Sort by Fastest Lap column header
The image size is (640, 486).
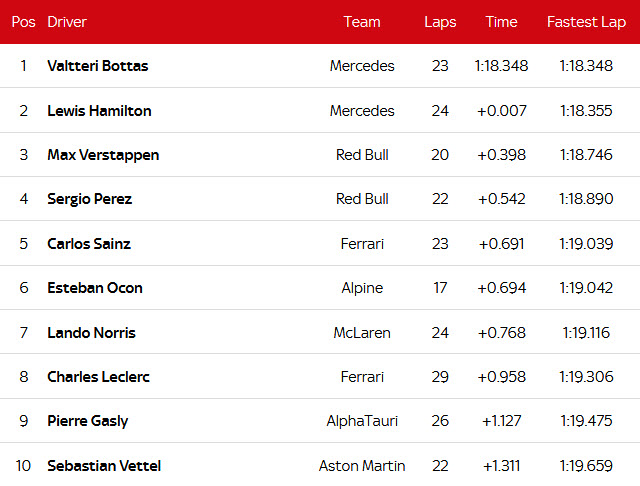point(586,22)
